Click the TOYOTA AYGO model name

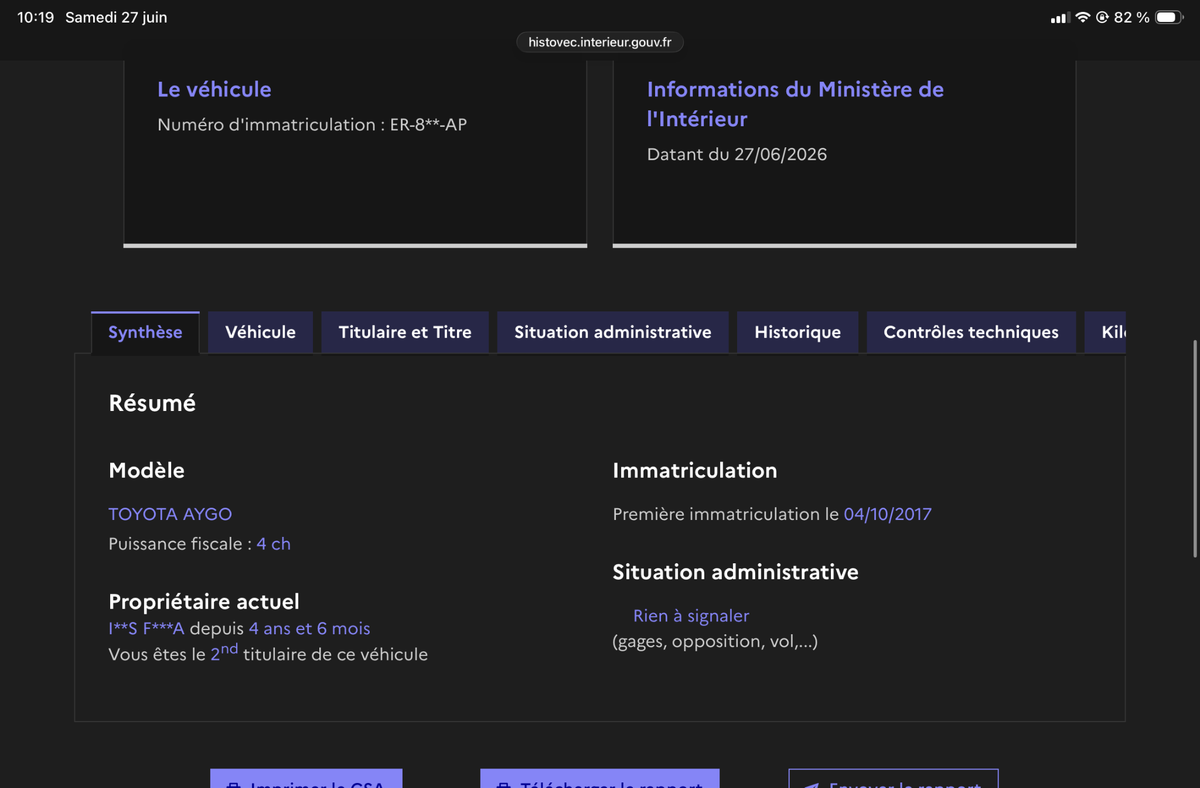[170, 514]
